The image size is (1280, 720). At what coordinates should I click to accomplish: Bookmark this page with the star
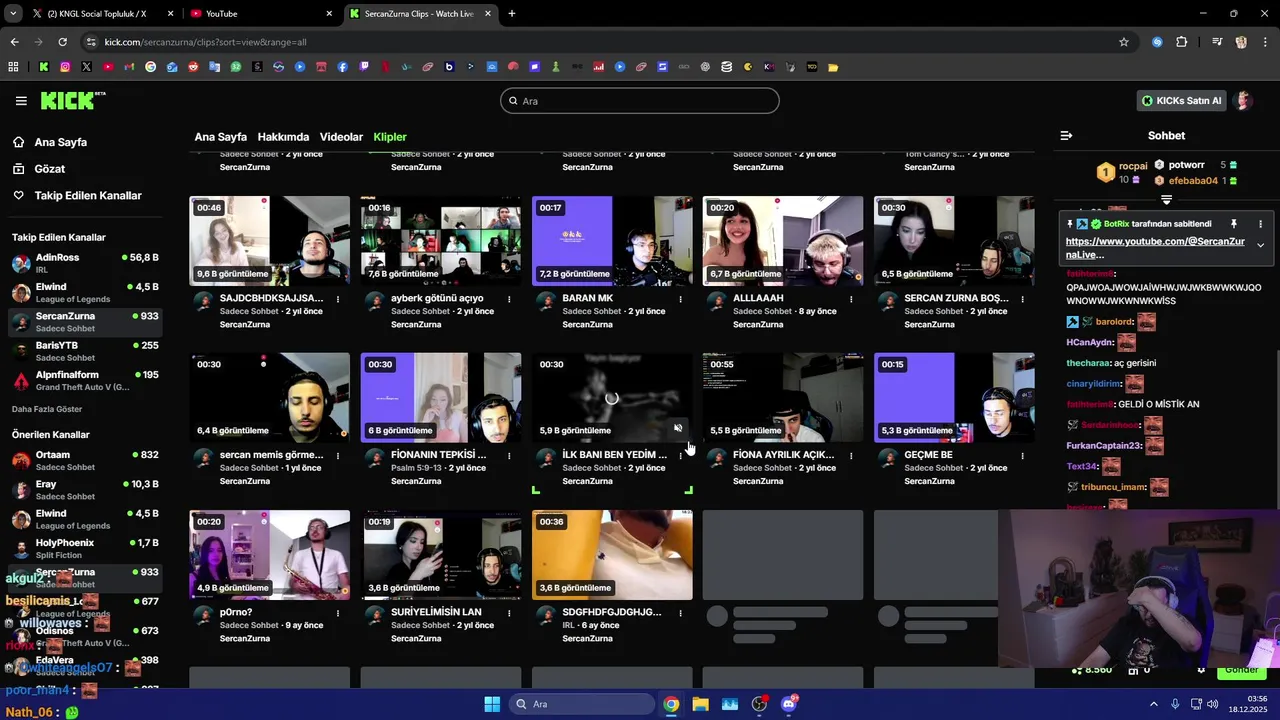[x=1124, y=42]
